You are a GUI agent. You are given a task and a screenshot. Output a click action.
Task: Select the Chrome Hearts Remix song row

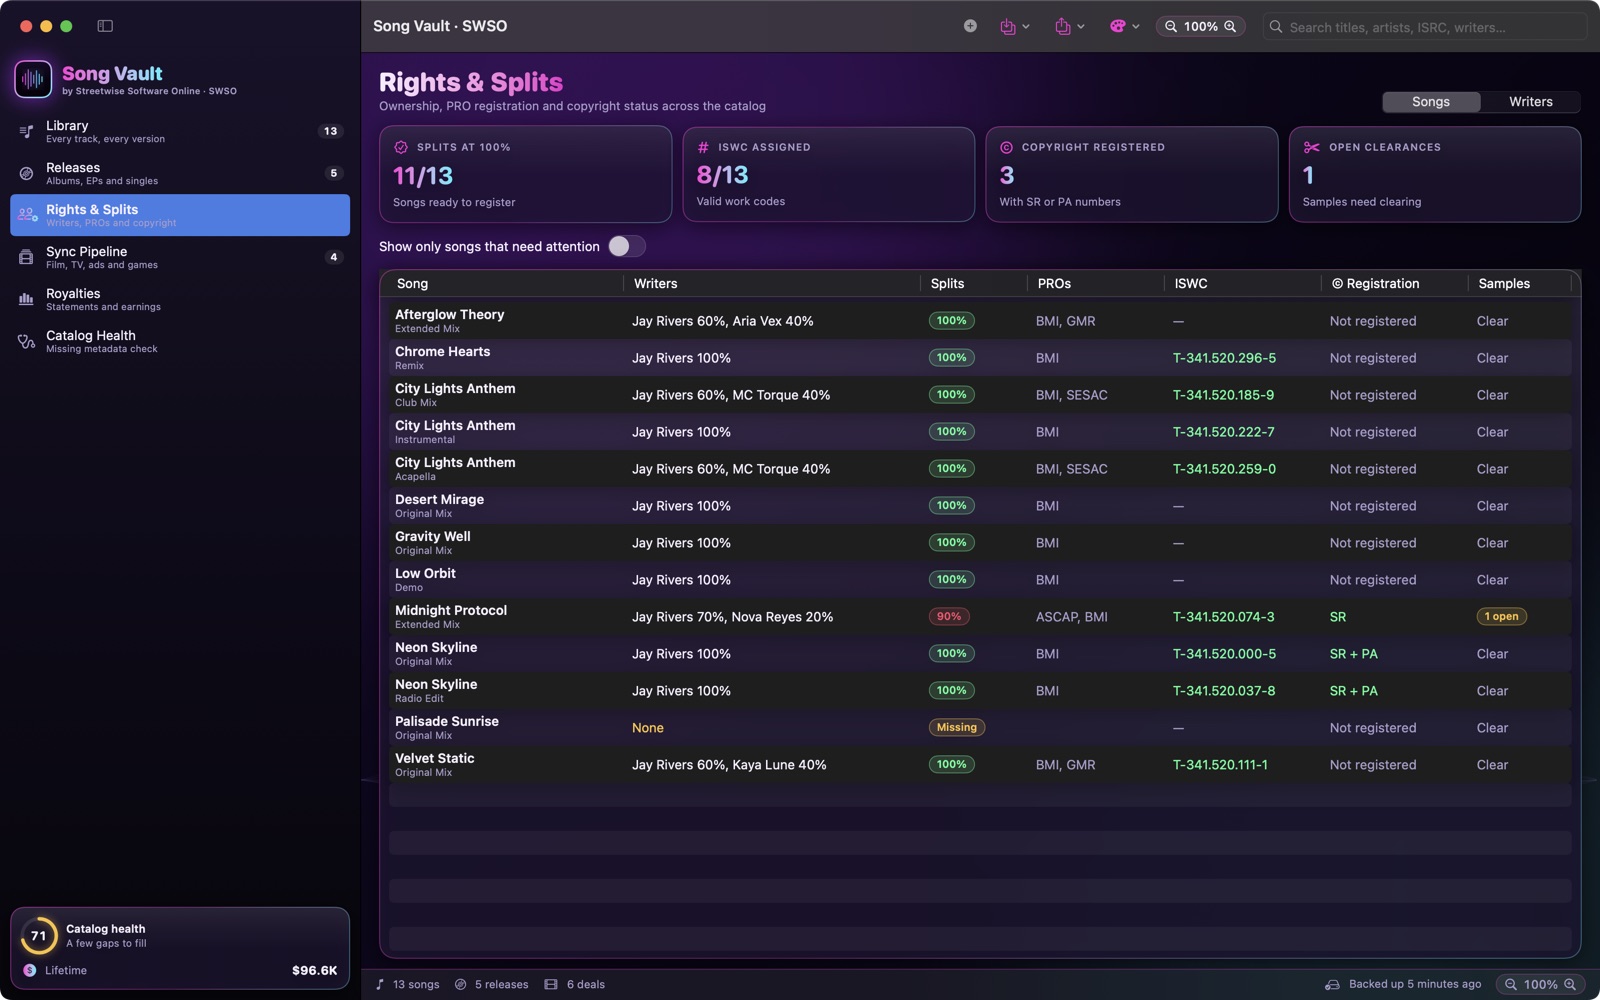980,358
